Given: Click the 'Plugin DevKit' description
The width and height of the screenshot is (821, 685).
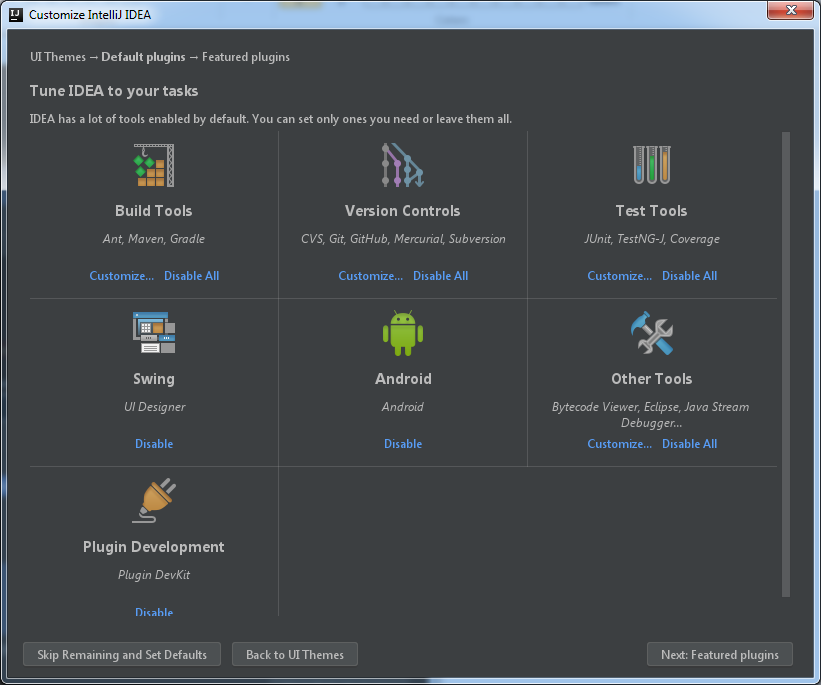Looking at the screenshot, I should [x=154, y=575].
